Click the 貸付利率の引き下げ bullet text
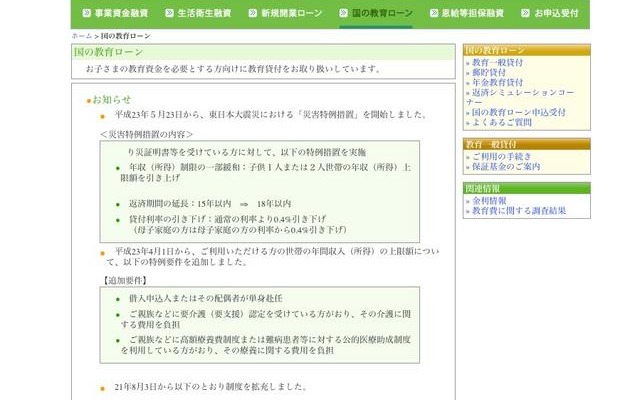Screen dimensions: 640x400 coord(227,219)
